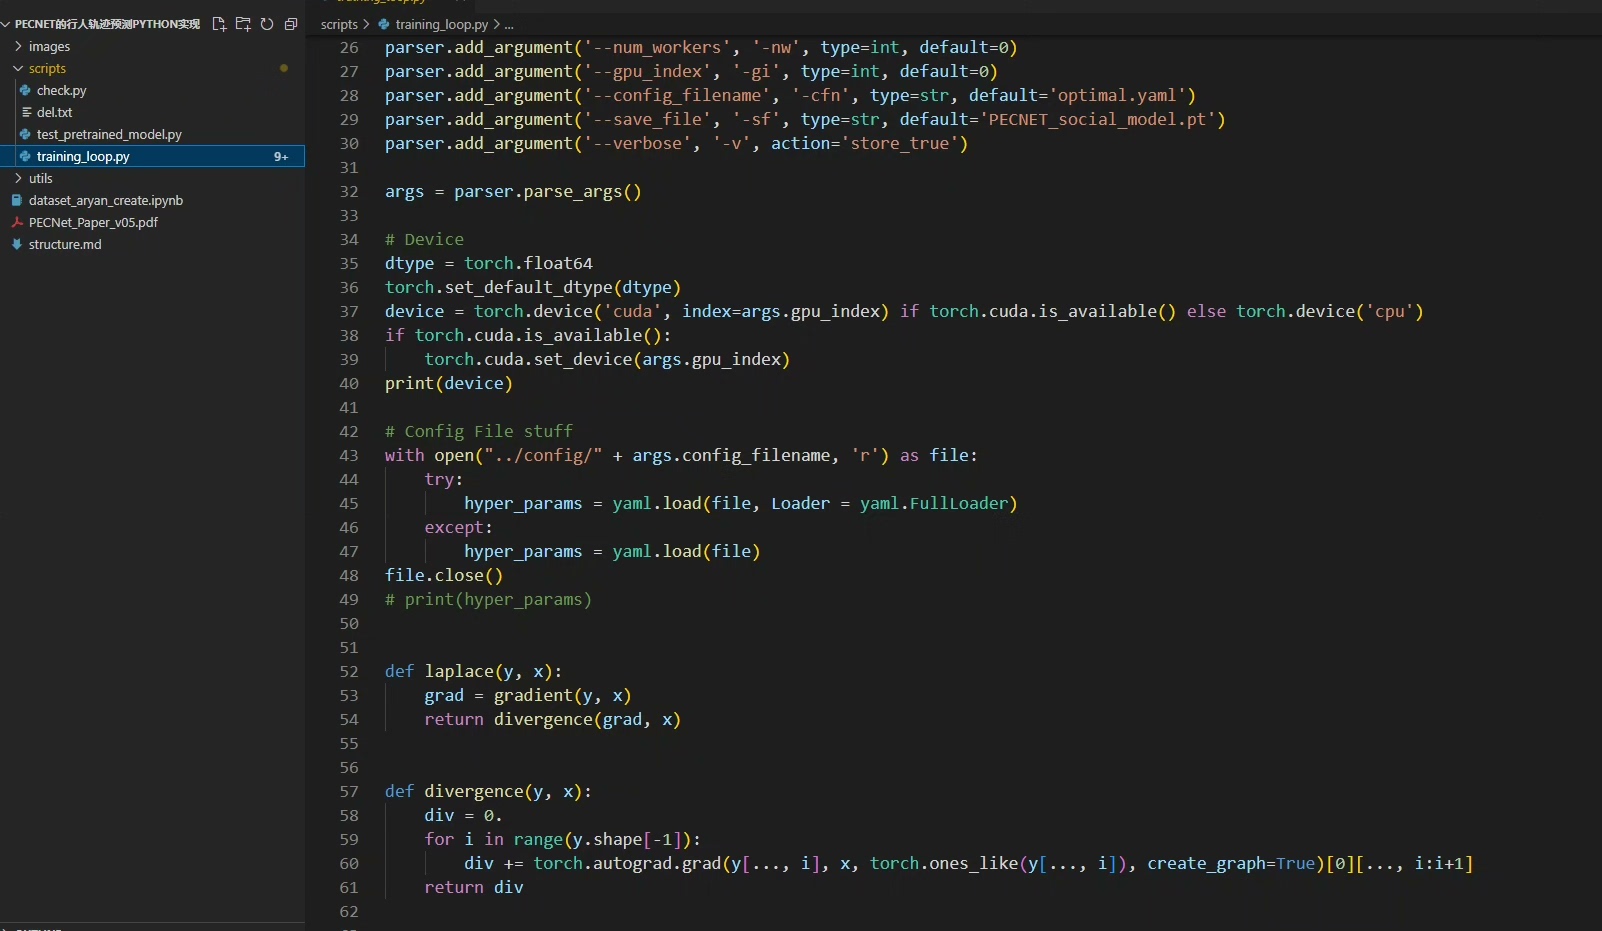Click line number 37 in the gutter

point(348,311)
